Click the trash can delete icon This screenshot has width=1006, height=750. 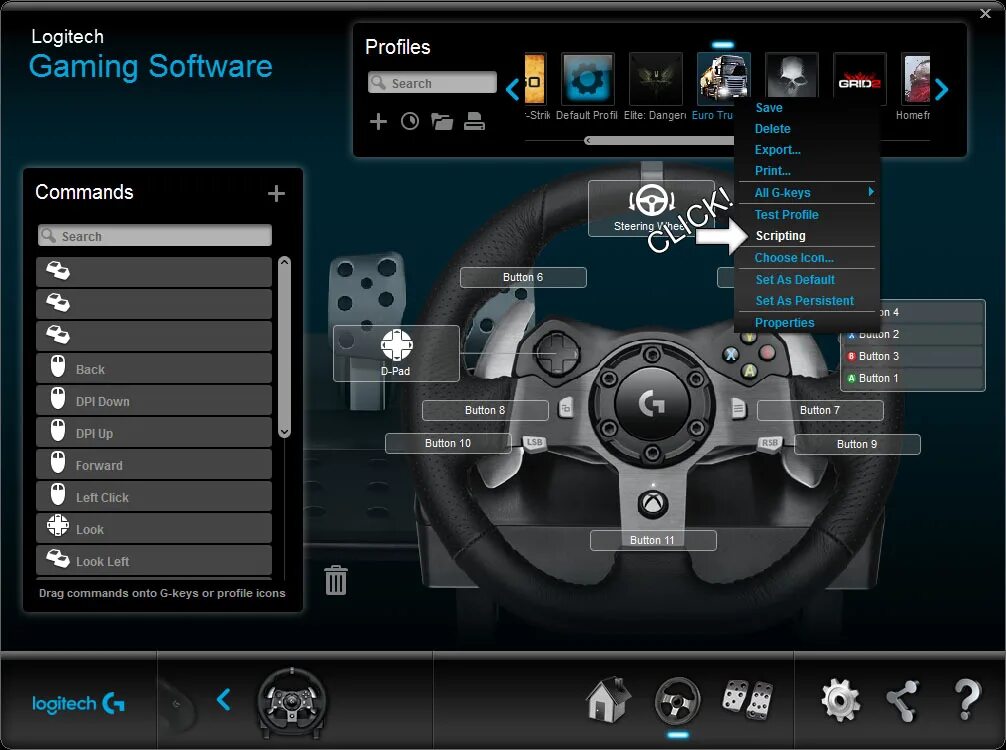pyautogui.click(x=336, y=581)
